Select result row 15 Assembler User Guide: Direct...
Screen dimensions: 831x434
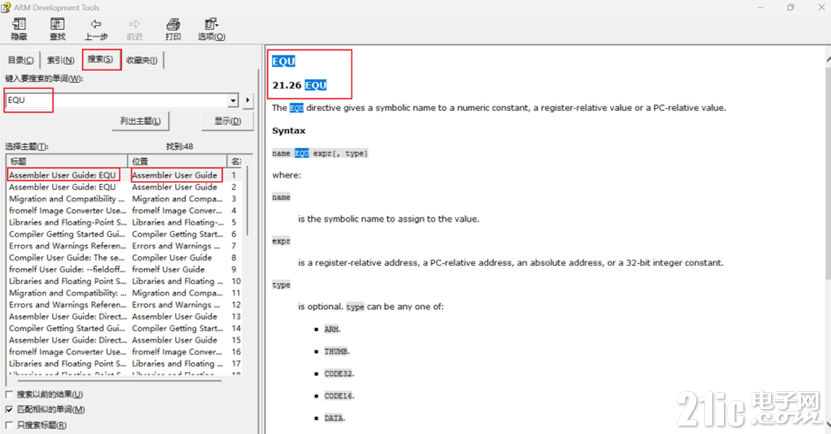click(x=125, y=340)
